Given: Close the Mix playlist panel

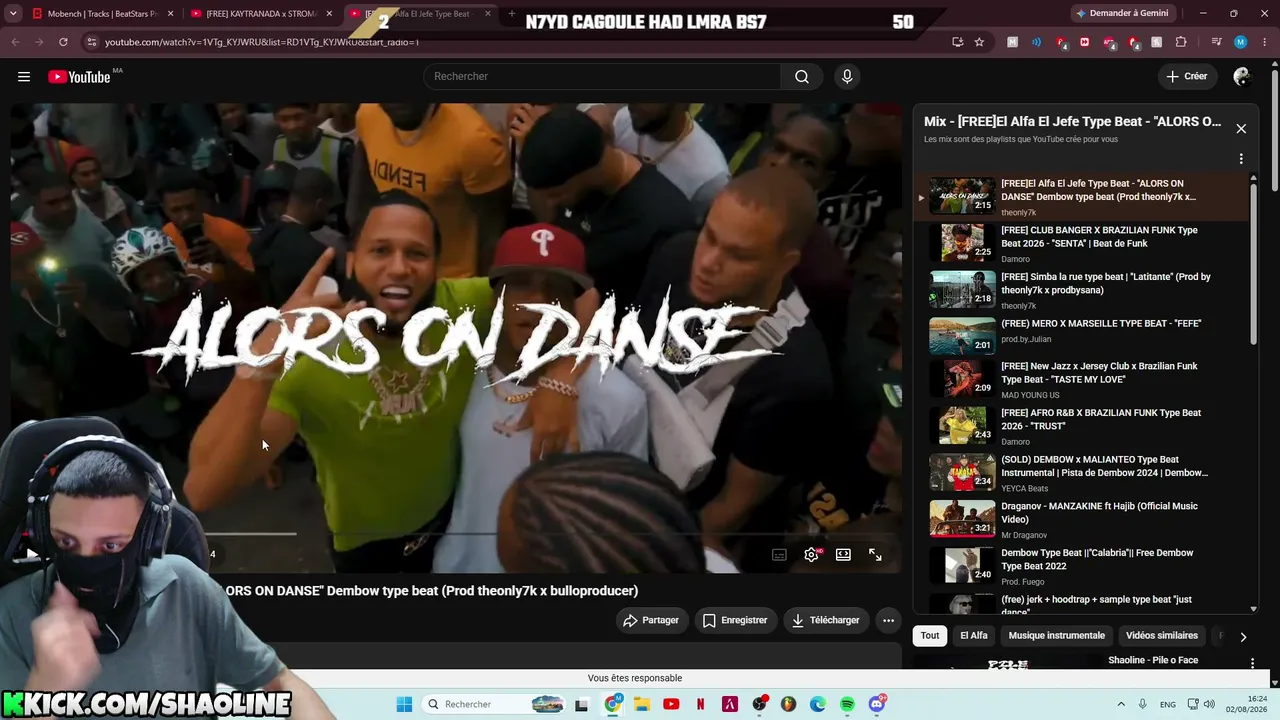Looking at the screenshot, I should pyautogui.click(x=1241, y=128).
